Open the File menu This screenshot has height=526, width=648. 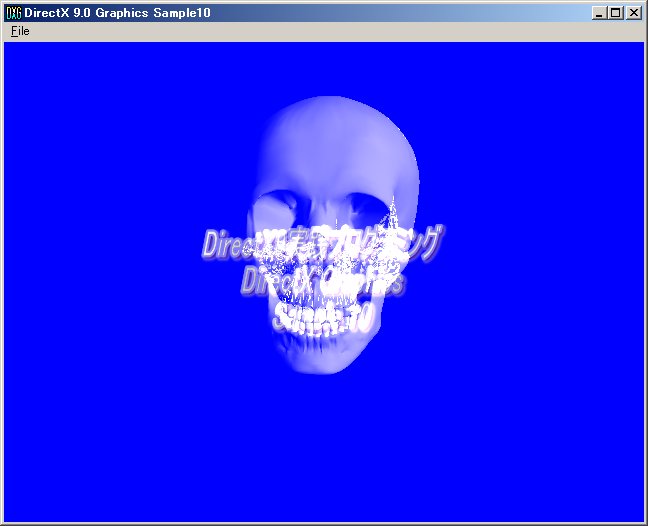[20, 31]
